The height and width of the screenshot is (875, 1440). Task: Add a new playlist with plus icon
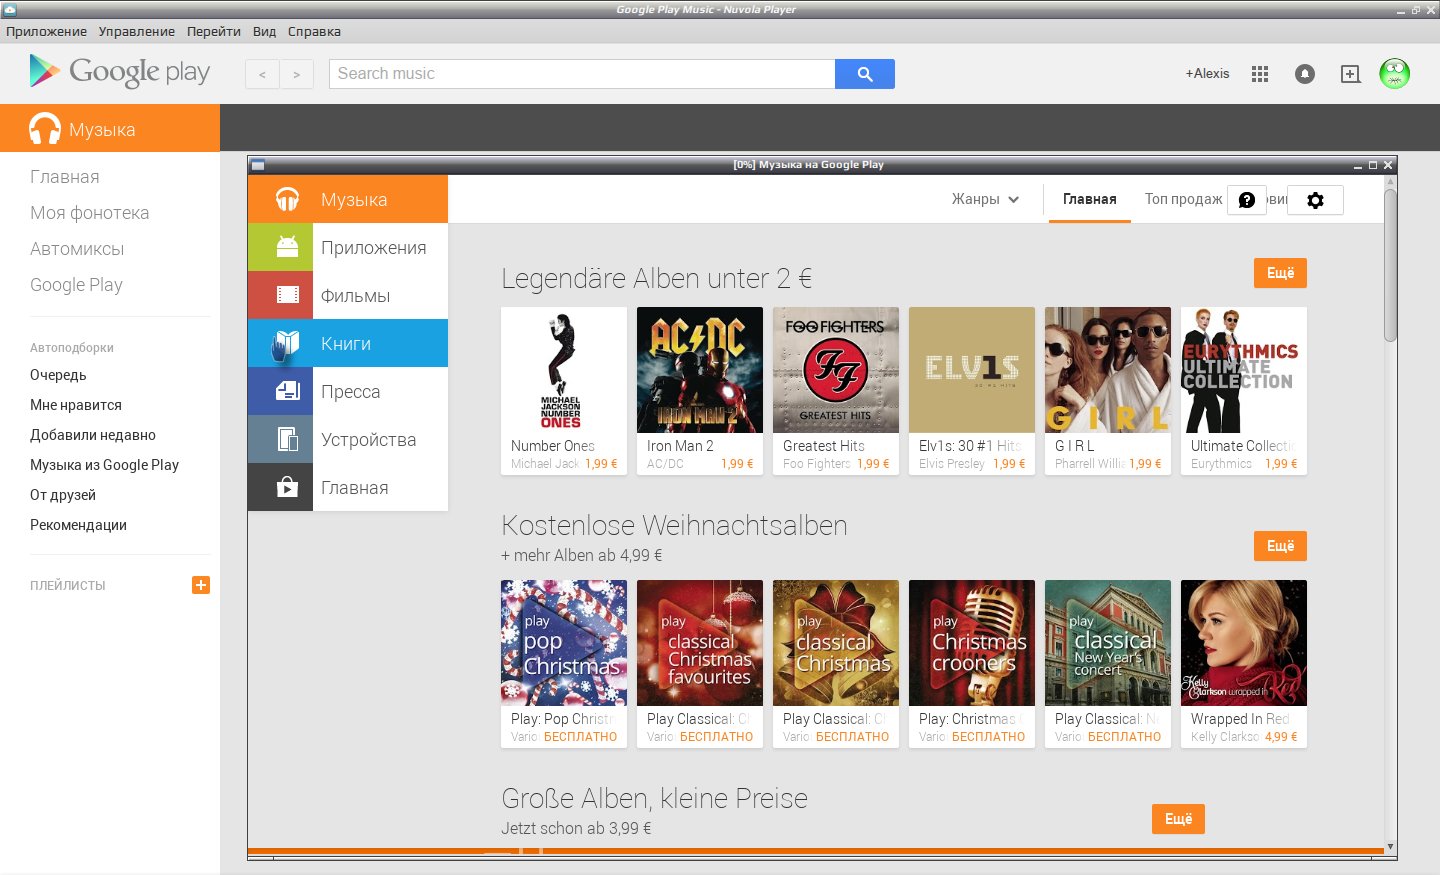[x=201, y=585]
